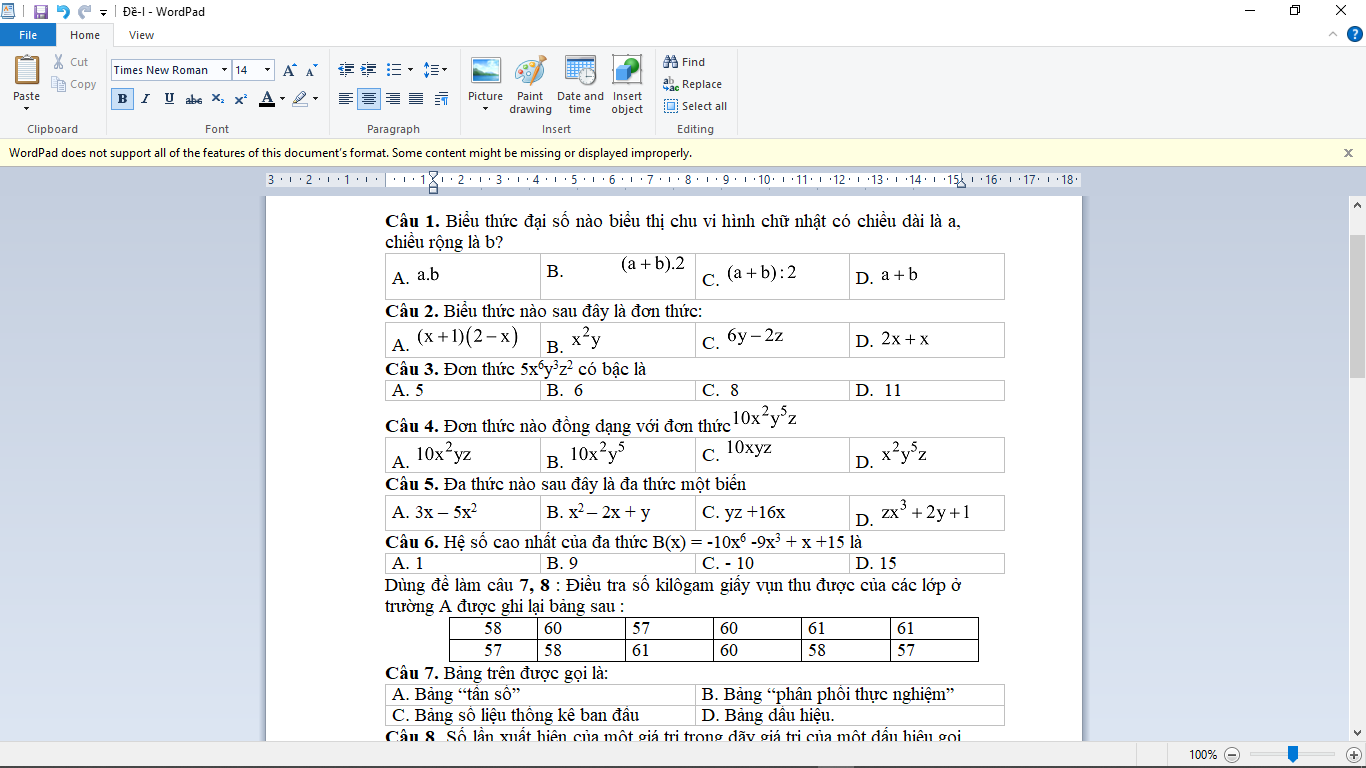
Task: Open the WordPad Help icon
Action: click(1355, 34)
